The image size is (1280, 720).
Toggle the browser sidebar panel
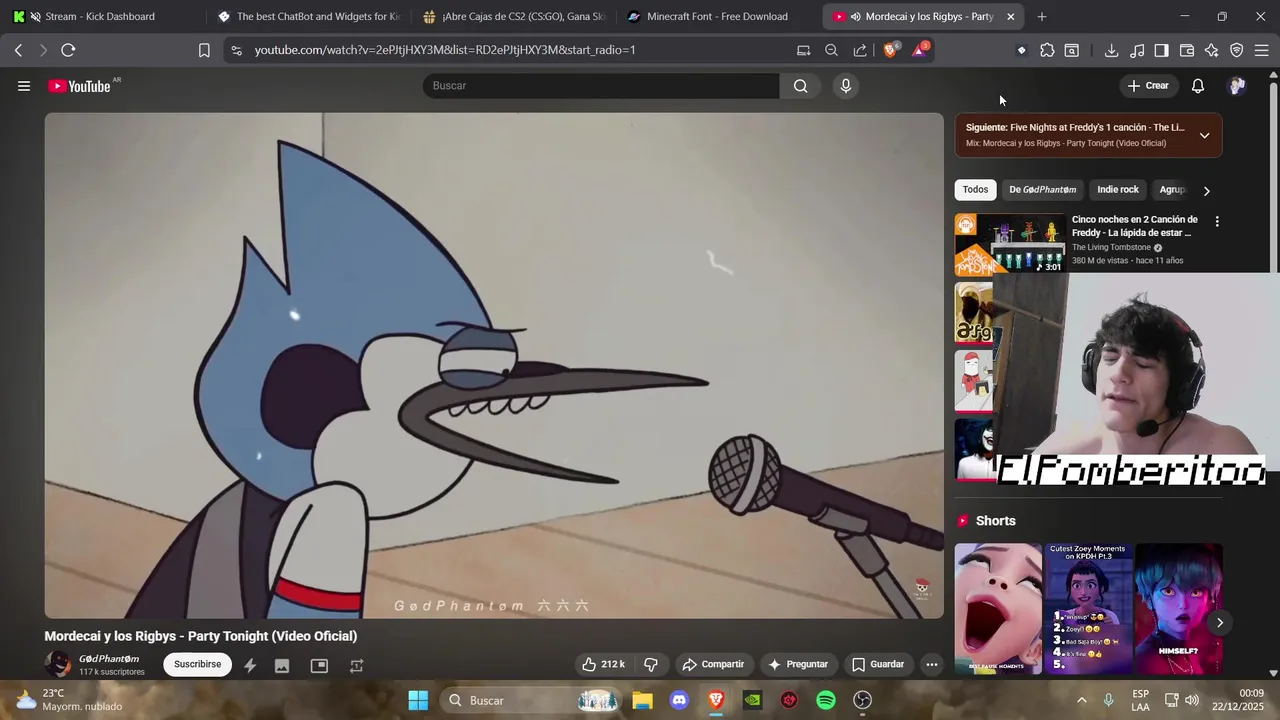click(x=1161, y=50)
